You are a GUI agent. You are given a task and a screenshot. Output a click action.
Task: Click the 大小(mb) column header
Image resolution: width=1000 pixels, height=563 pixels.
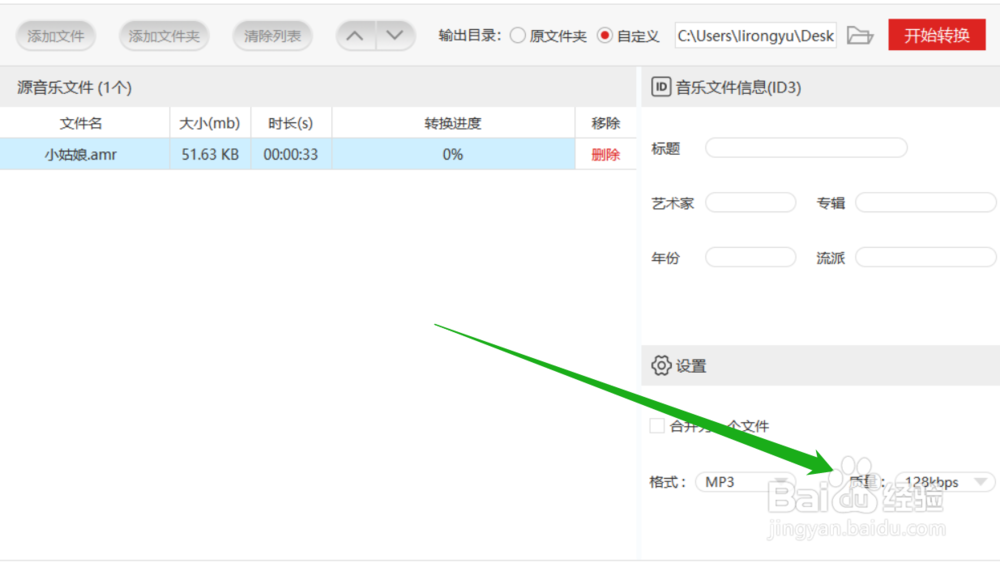click(210, 123)
